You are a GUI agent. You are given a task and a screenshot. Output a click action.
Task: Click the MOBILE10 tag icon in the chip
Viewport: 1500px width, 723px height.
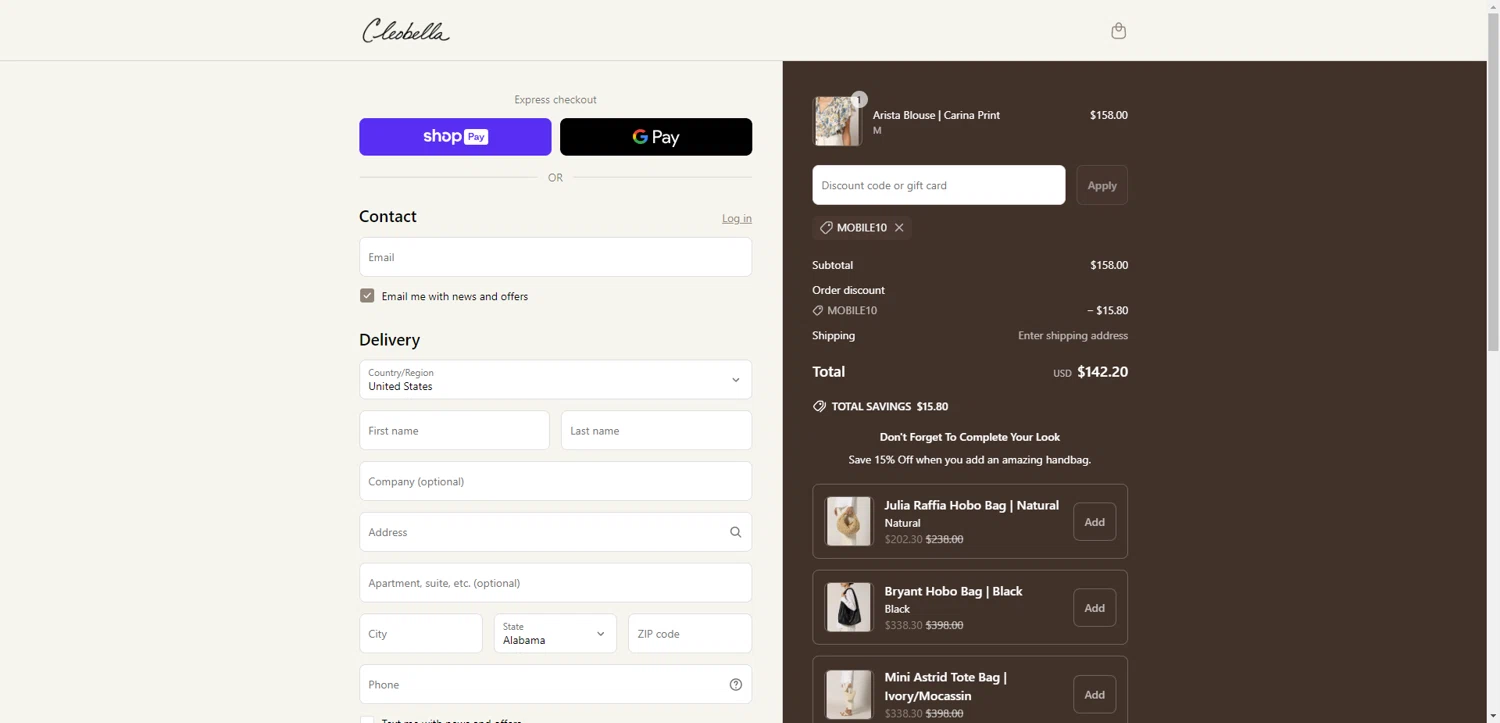[x=826, y=228]
